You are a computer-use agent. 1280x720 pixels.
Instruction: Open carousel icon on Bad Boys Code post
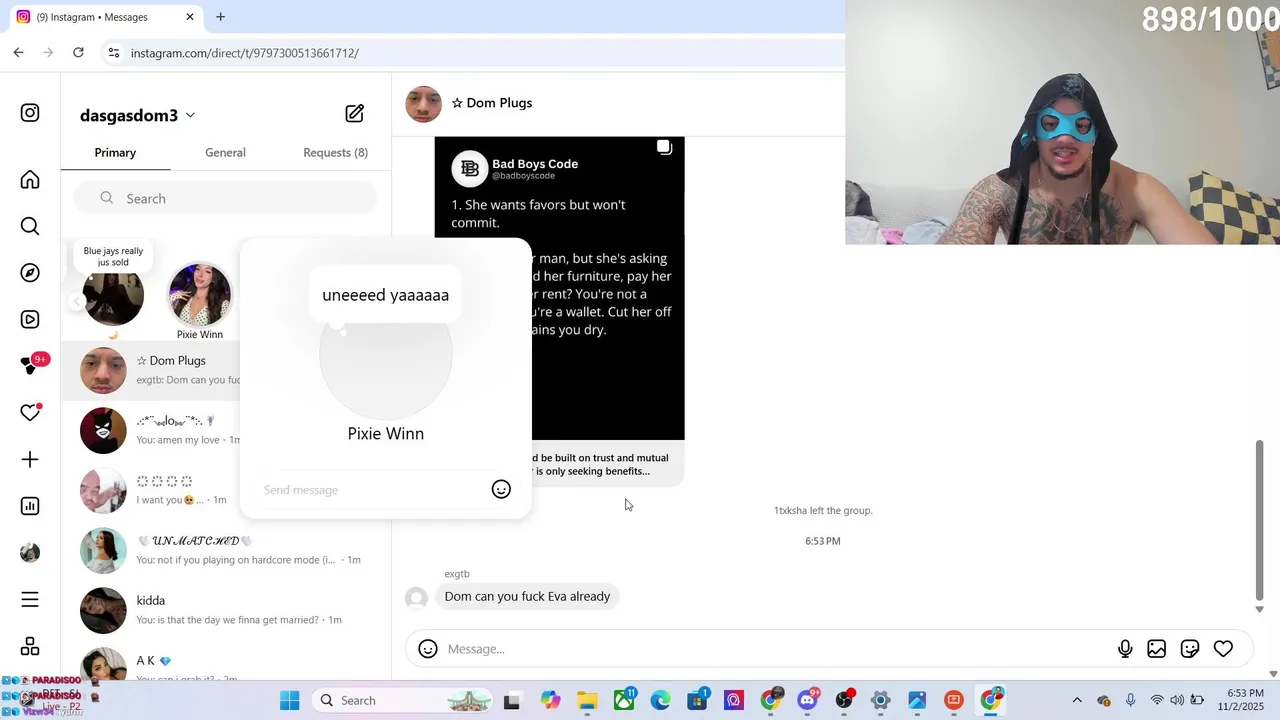coord(664,148)
